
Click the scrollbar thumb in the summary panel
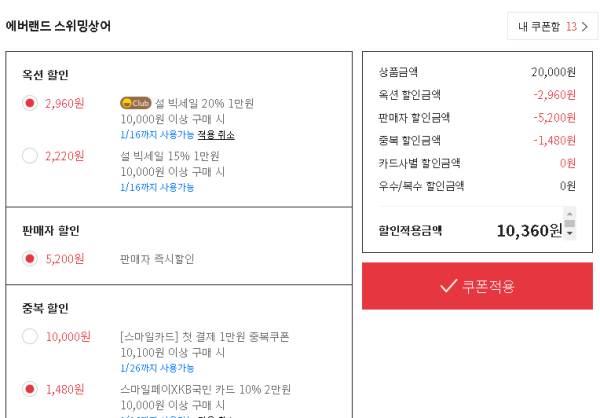pos(569,223)
